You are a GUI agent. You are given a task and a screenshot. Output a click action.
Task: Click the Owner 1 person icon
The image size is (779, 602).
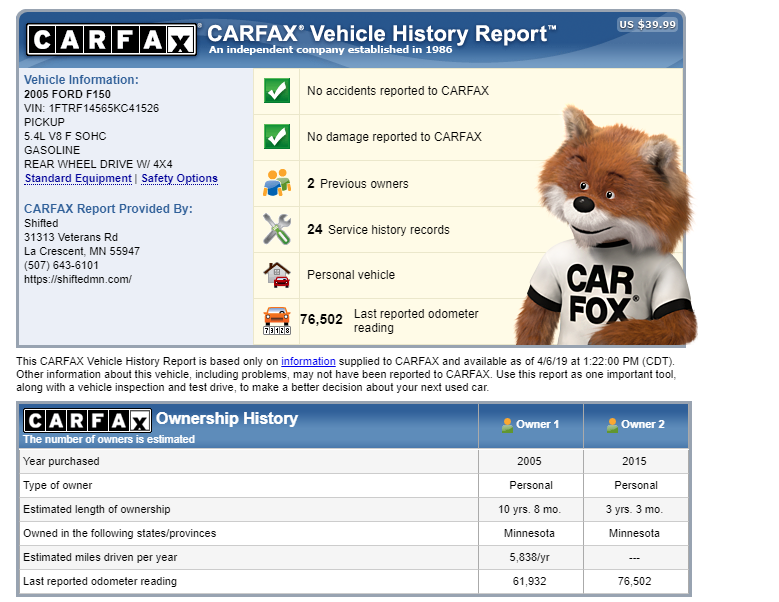click(507, 425)
